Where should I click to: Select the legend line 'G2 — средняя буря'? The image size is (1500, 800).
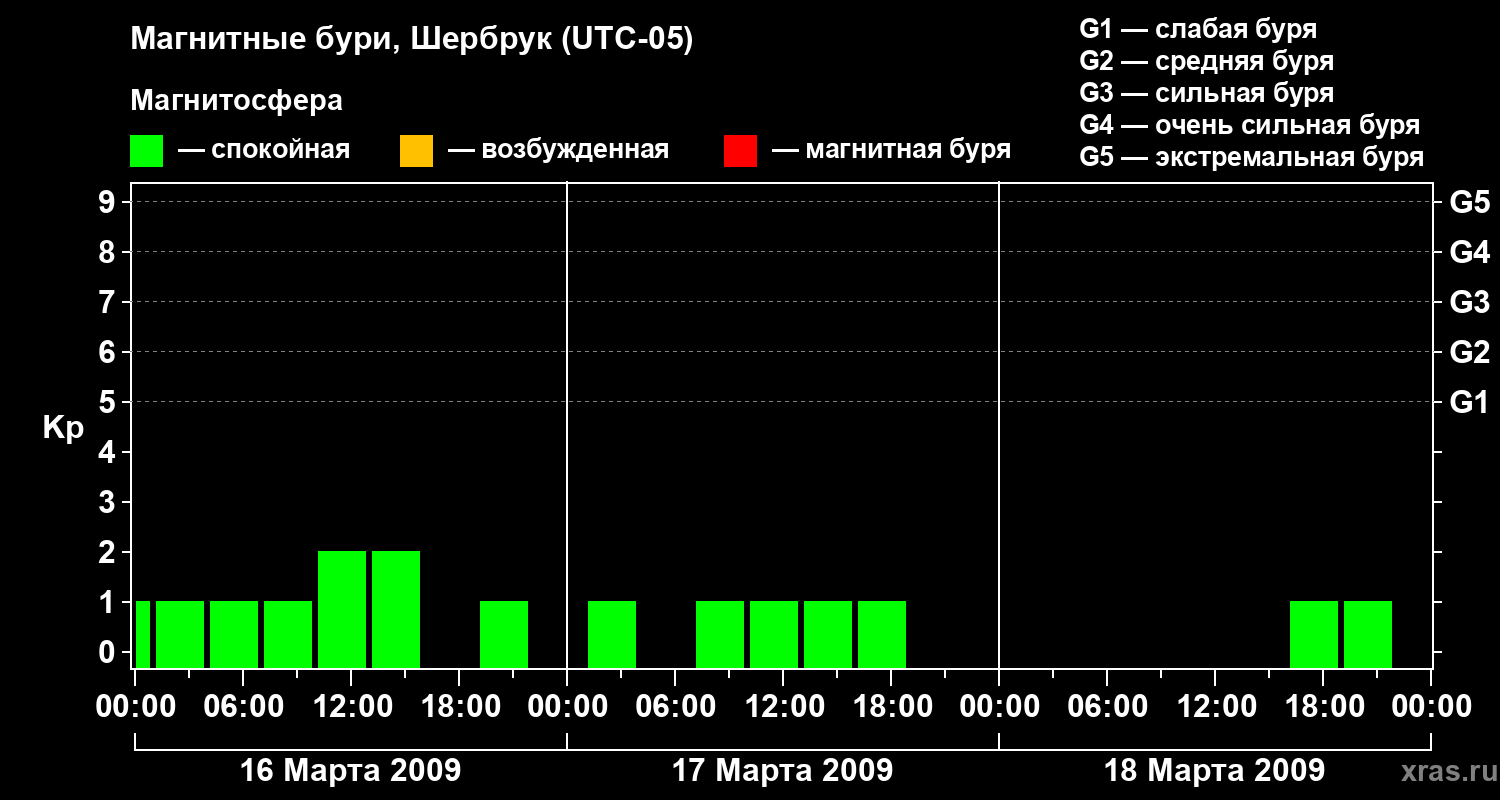[x=1206, y=61]
